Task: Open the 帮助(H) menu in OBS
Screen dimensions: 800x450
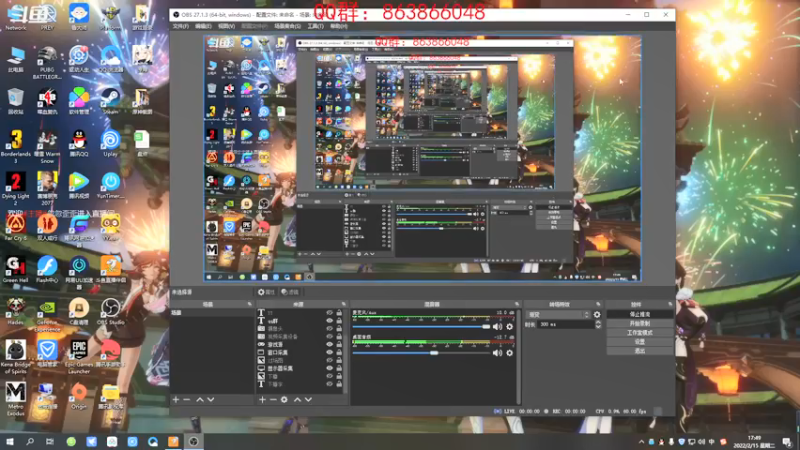Action: [338, 26]
